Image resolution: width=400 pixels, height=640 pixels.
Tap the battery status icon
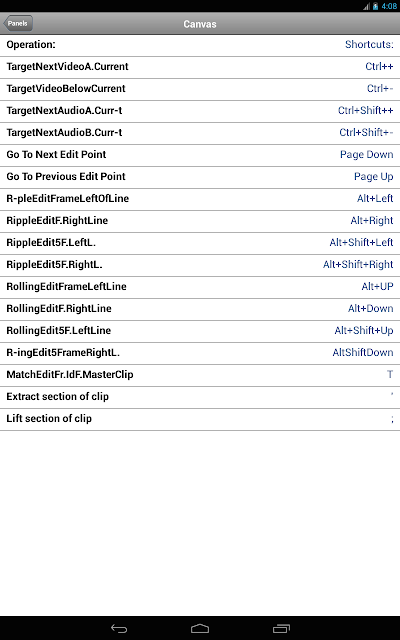click(375, 6)
